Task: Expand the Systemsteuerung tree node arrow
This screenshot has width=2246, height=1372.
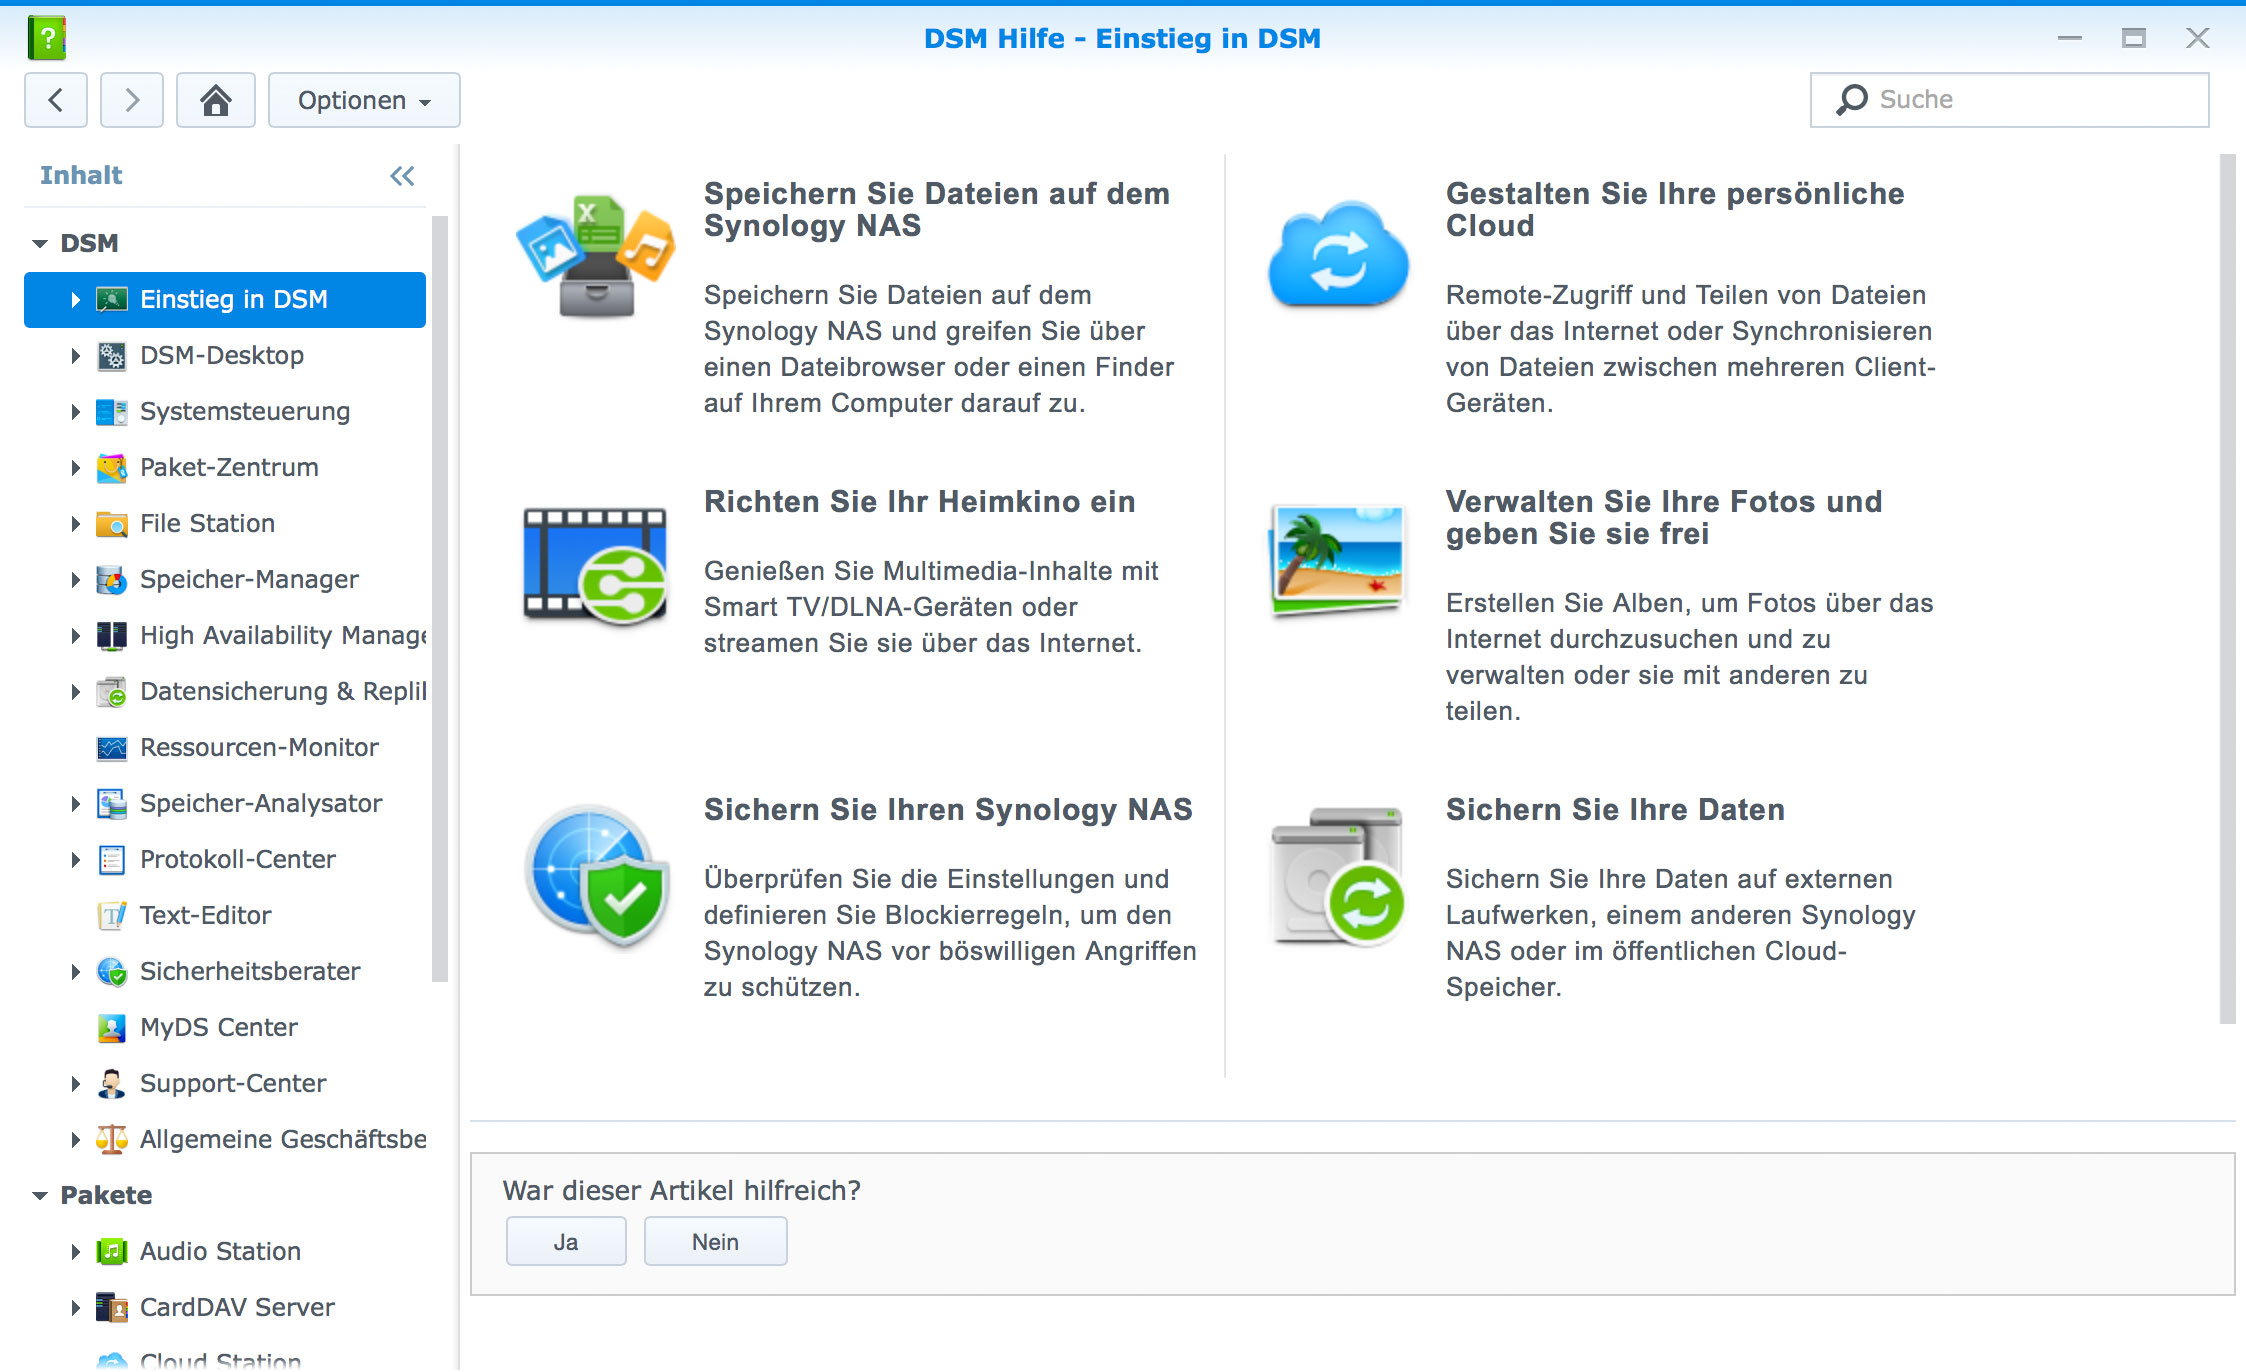Action: [x=75, y=411]
